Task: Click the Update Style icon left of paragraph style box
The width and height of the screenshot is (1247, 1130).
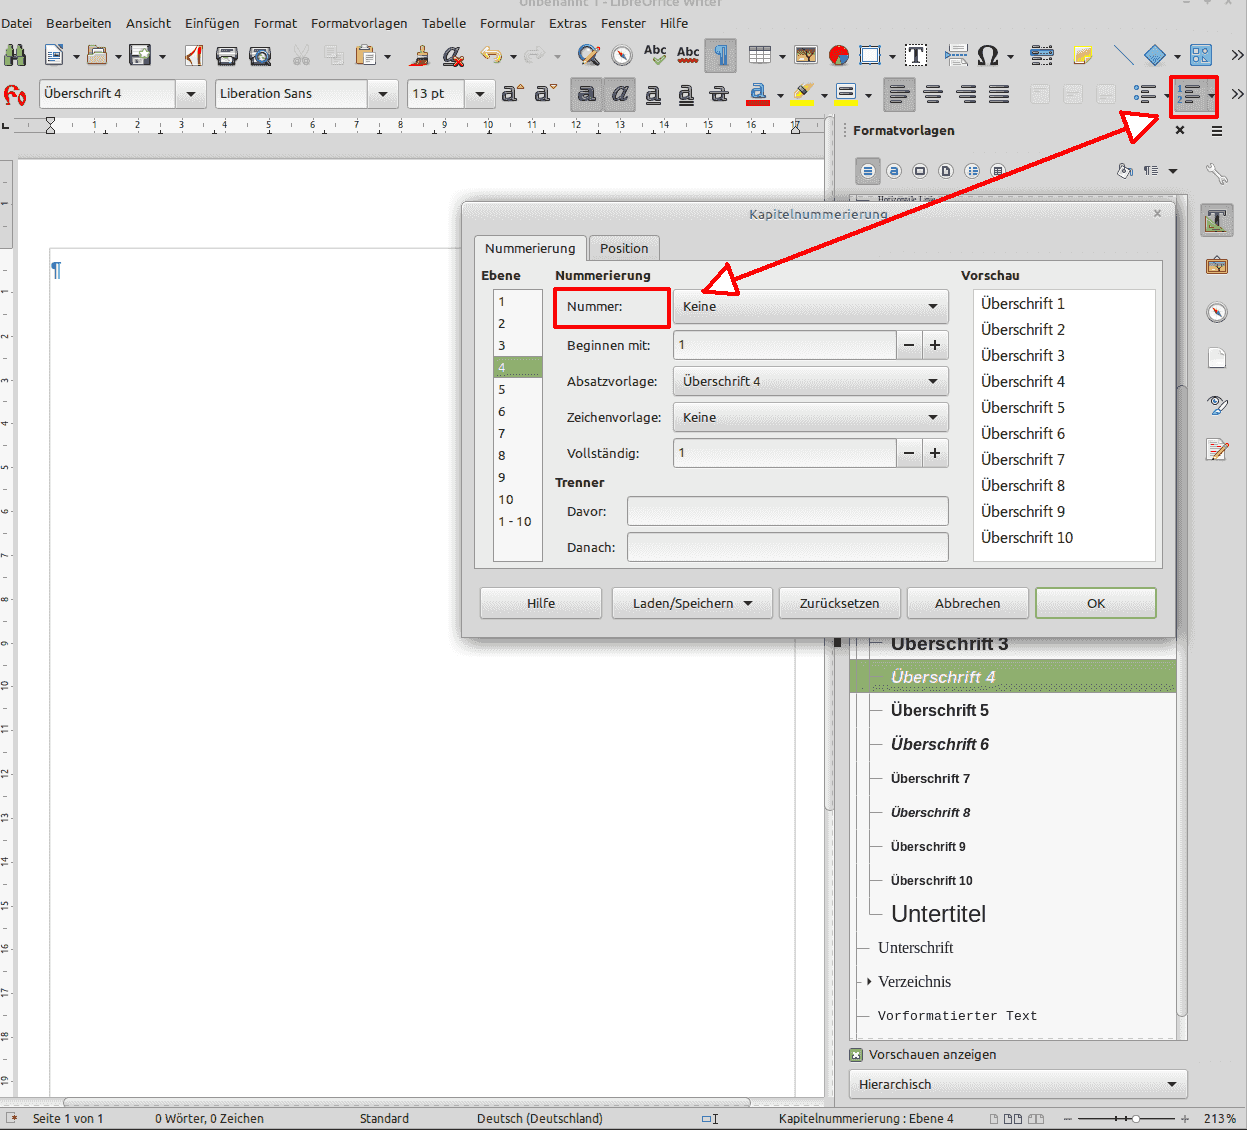Action: click(x=15, y=94)
